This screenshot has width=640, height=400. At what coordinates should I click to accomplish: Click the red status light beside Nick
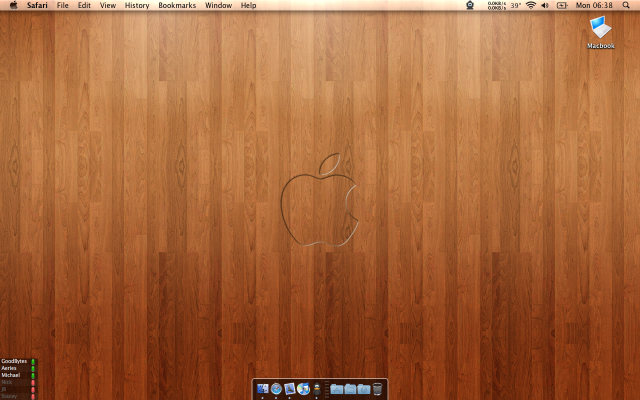coord(33,382)
